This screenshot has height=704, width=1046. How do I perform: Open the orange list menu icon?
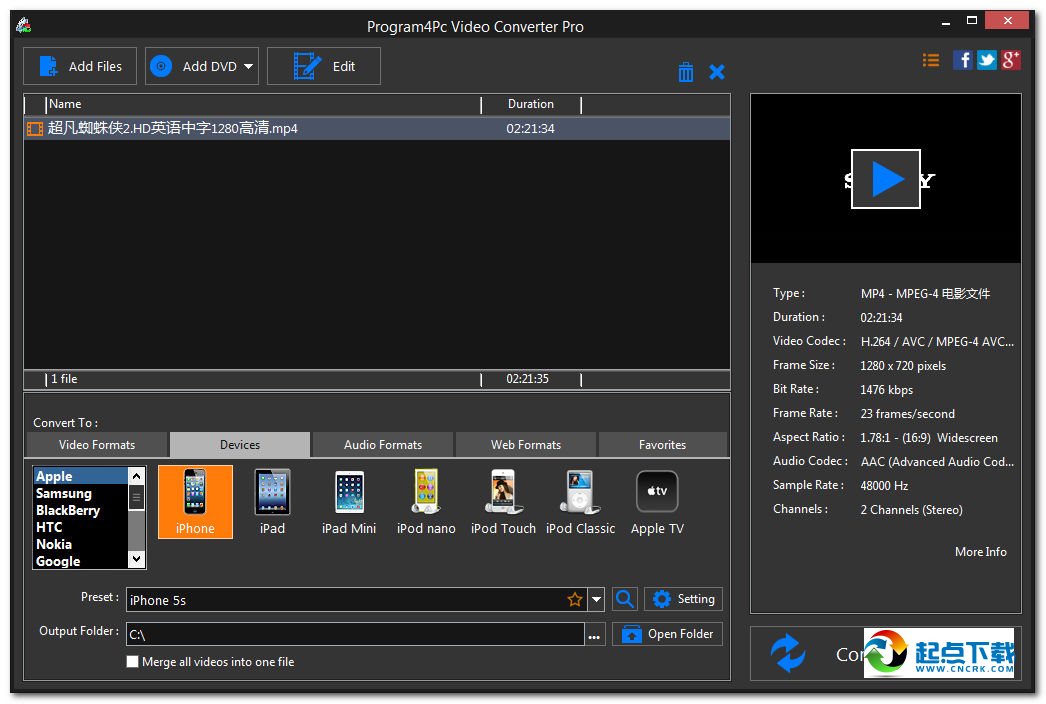click(931, 60)
